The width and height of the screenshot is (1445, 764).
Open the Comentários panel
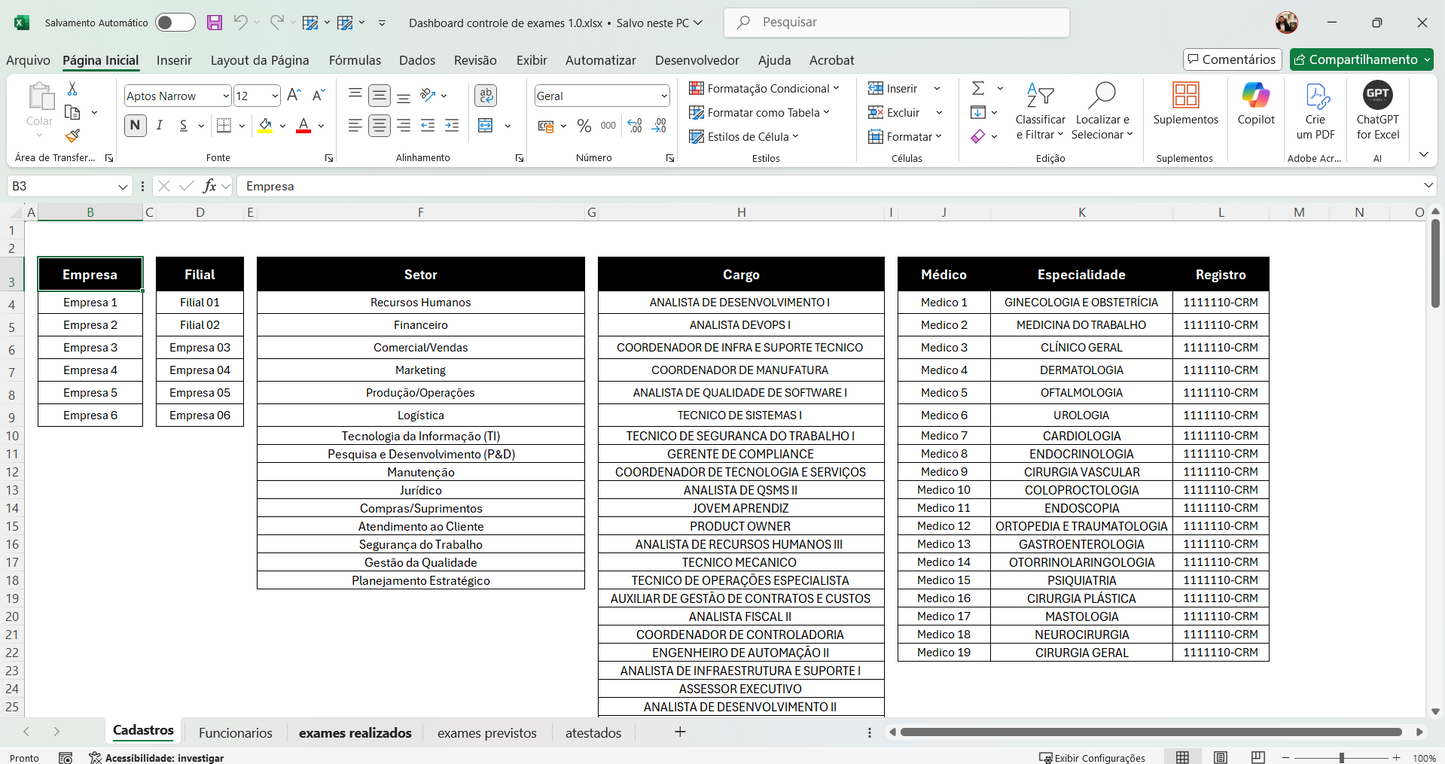(x=1232, y=59)
